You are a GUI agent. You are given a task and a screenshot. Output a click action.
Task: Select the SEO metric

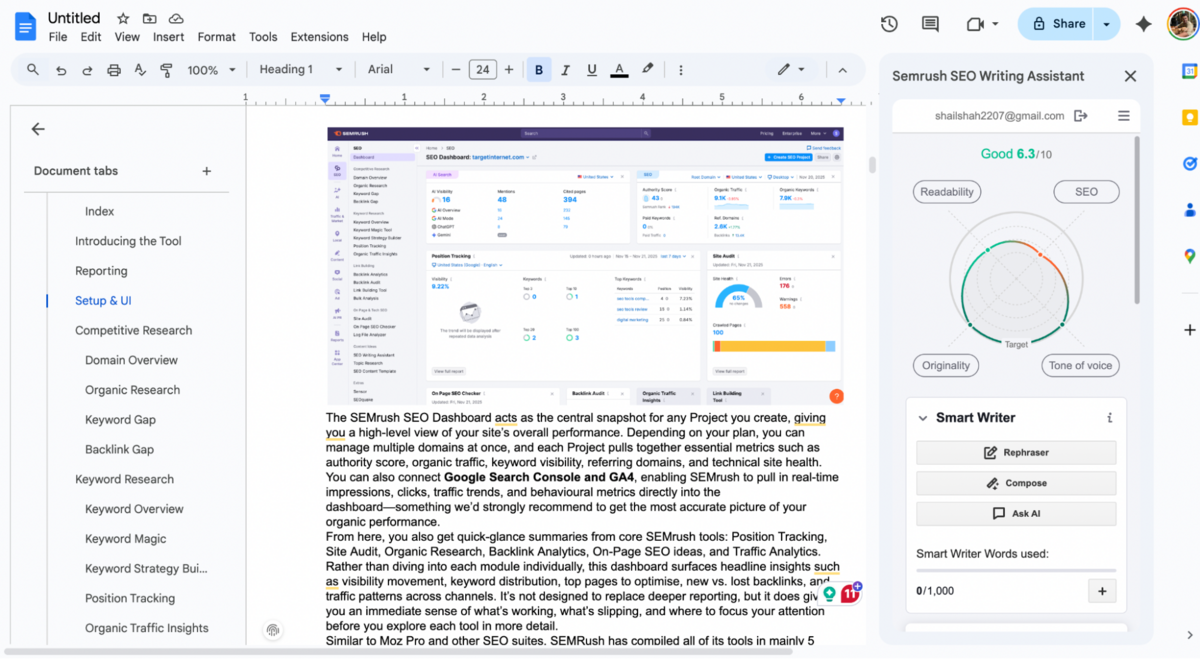[1086, 192]
